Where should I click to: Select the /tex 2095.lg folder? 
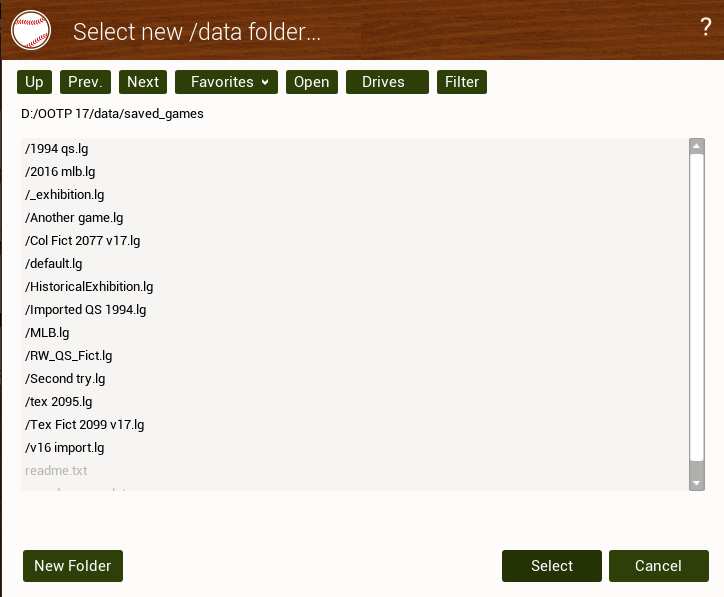tap(355, 402)
